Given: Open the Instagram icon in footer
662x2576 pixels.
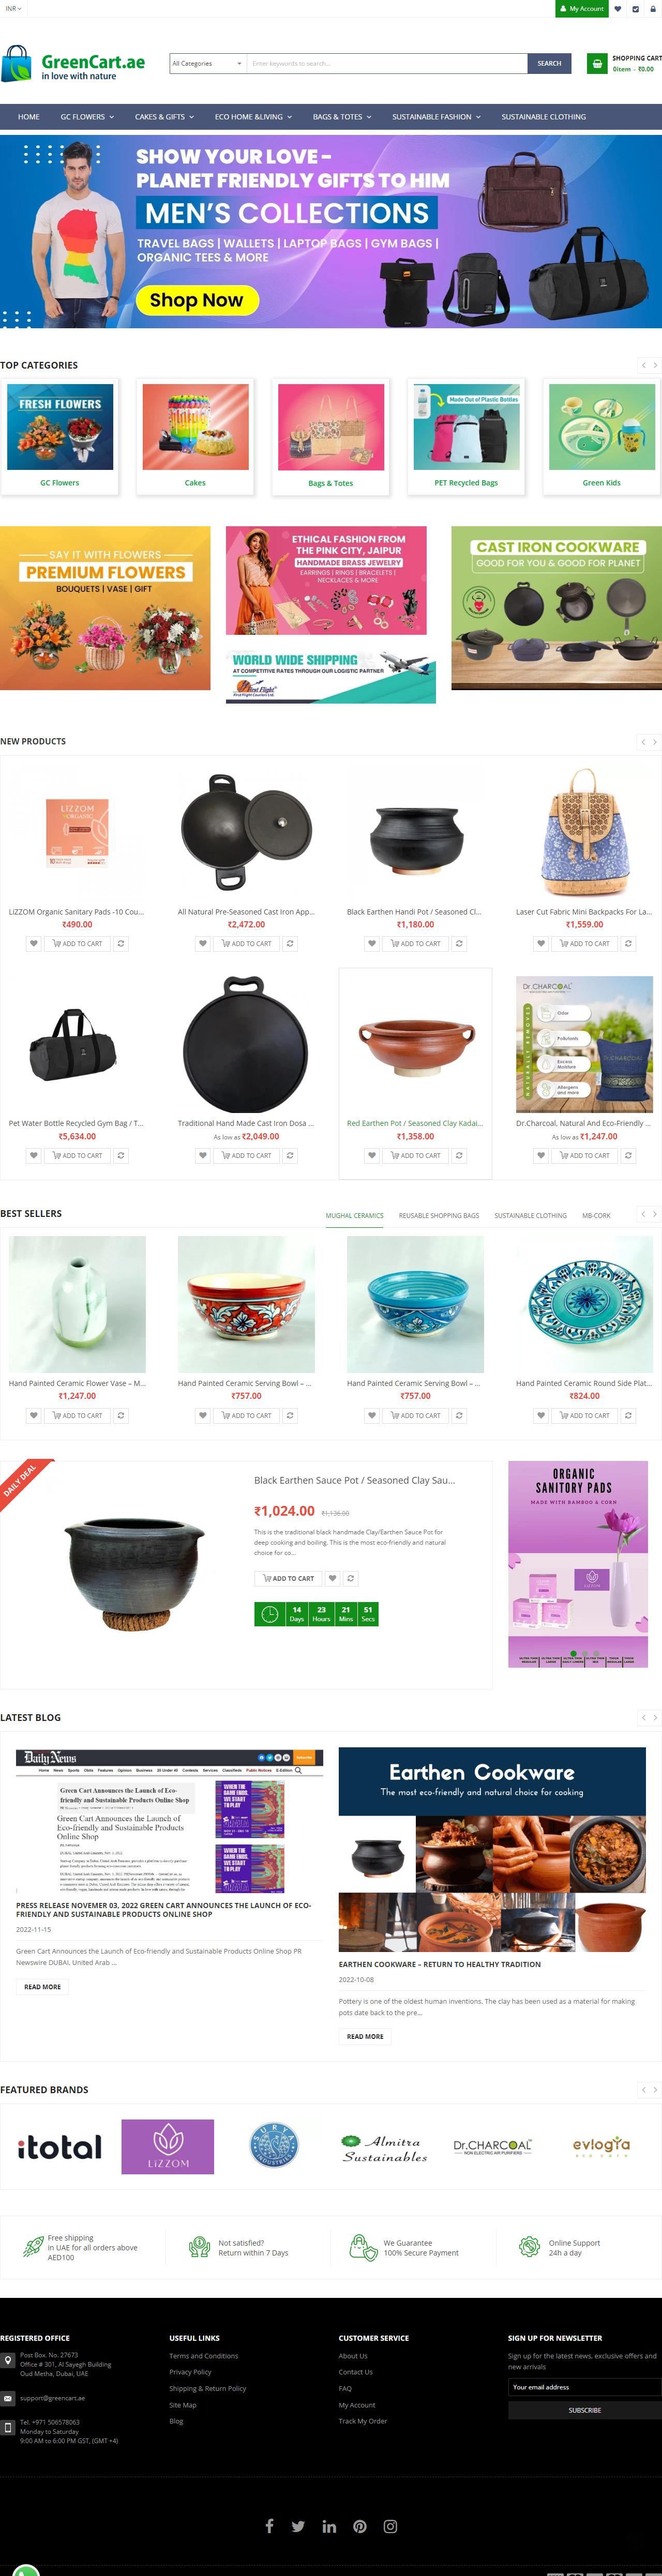Looking at the screenshot, I should 390,2526.
